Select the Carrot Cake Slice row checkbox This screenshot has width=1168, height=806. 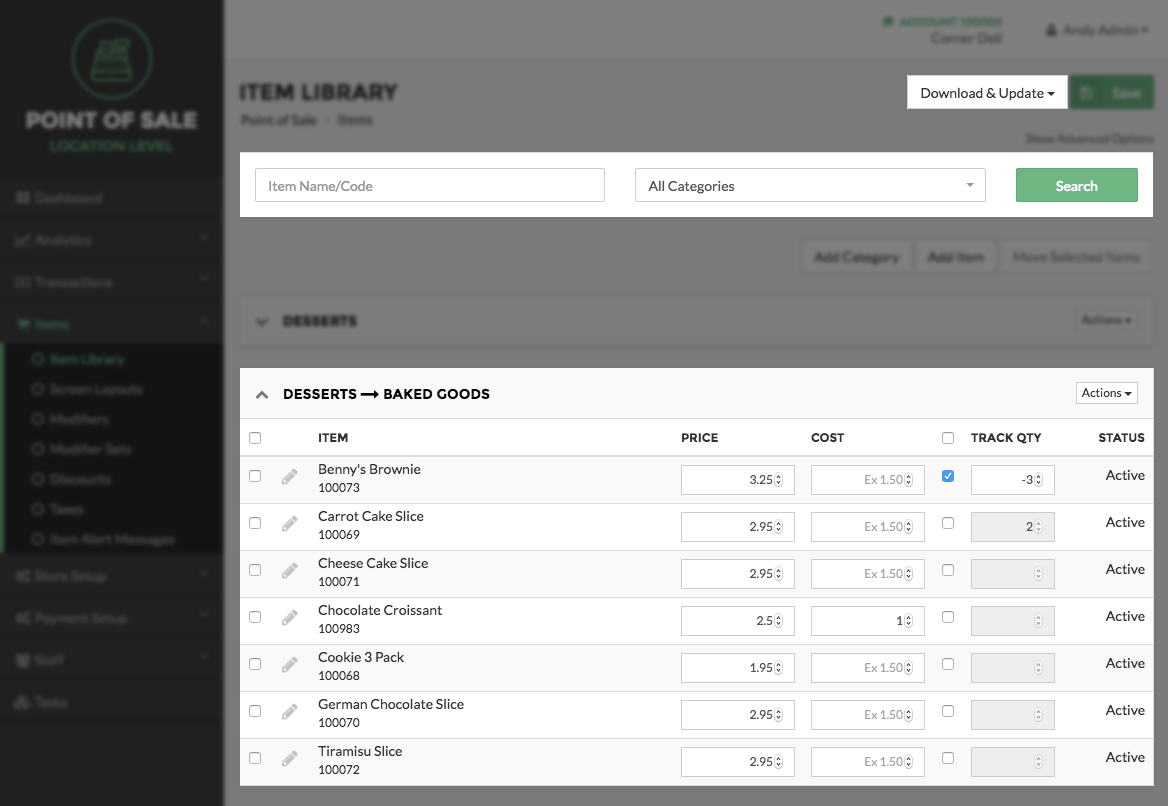[x=255, y=523]
